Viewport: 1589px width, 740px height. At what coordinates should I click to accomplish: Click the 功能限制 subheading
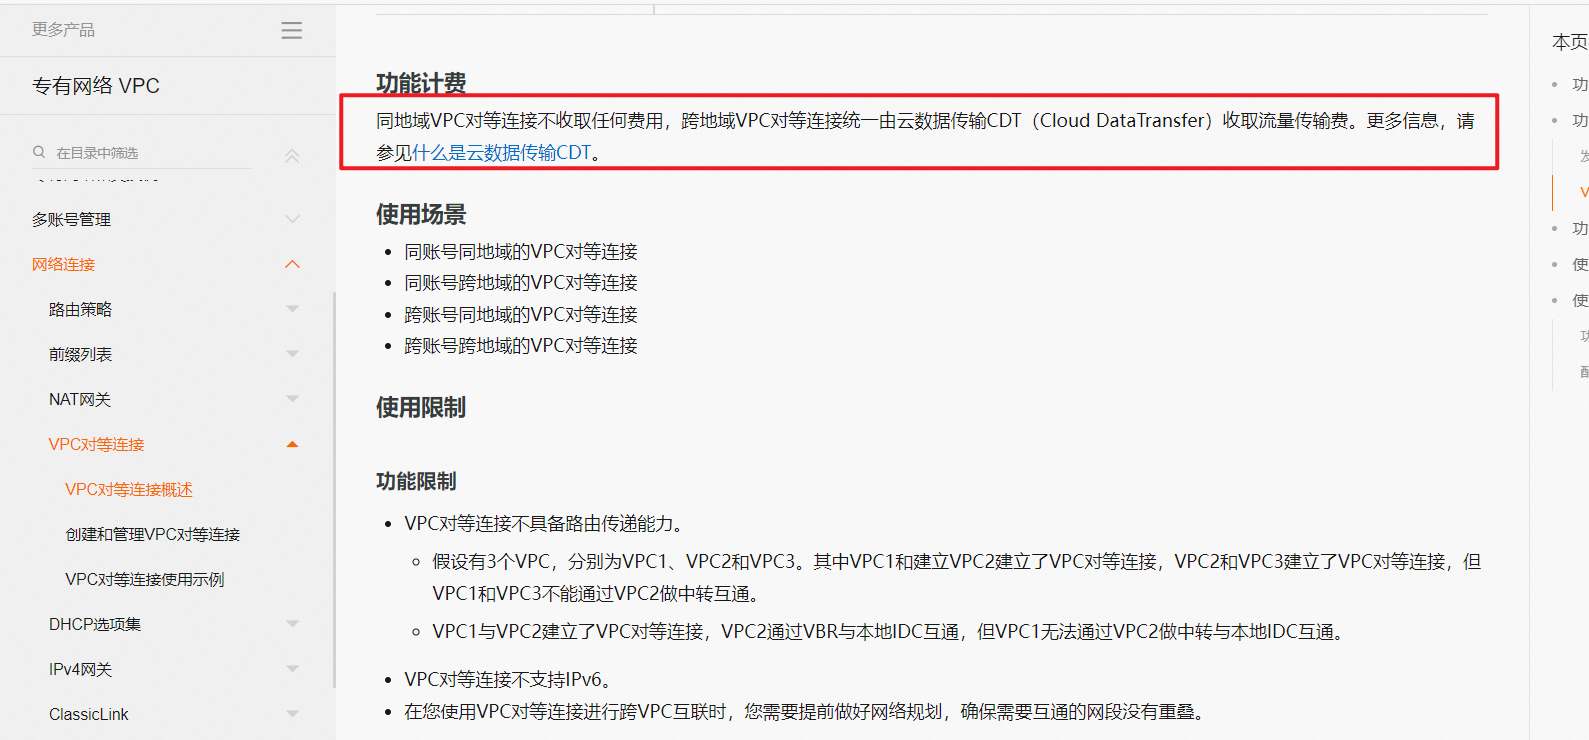tap(416, 481)
